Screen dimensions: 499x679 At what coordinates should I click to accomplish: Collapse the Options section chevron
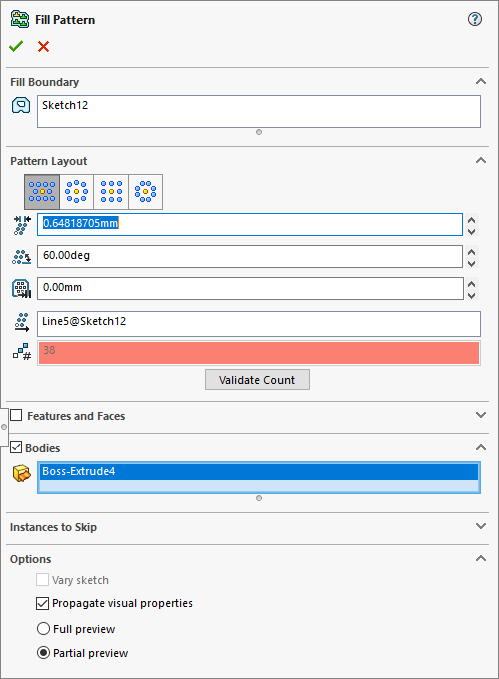point(481,558)
